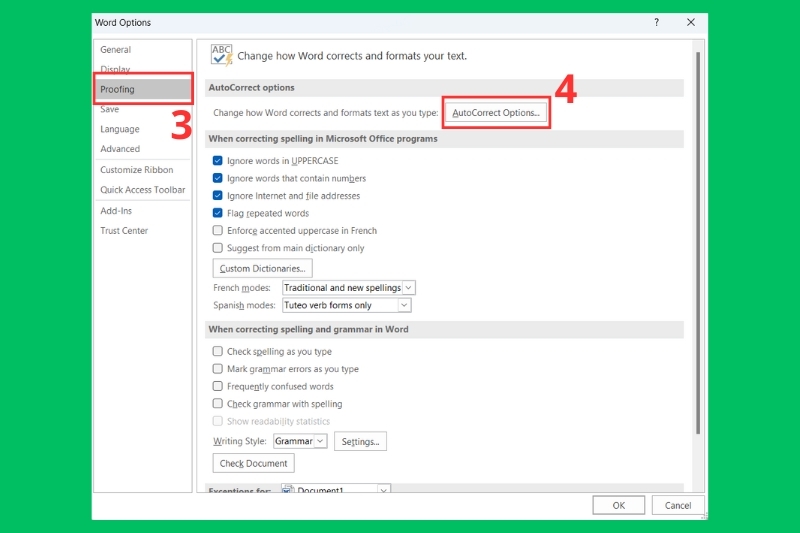Select the General category
Image resolution: width=800 pixels, height=533 pixels.
pyautogui.click(x=115, y=49)
